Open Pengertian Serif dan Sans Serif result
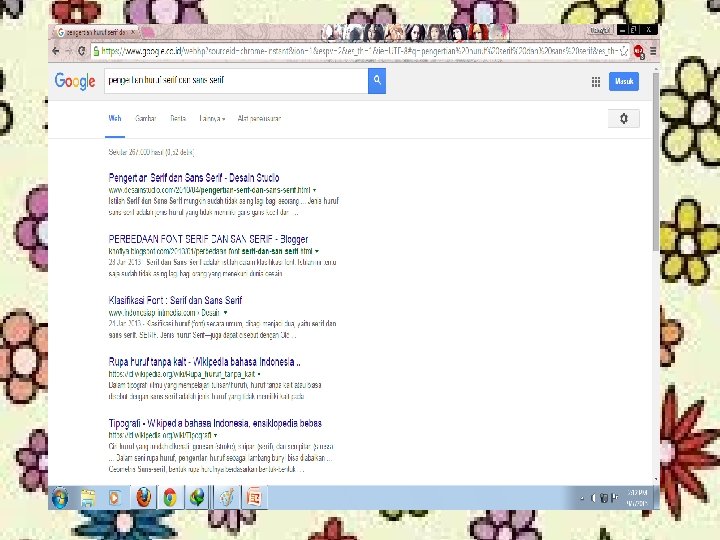Image resolution: width=720 pixels, height=540 pixels. [x=194, y=178]
